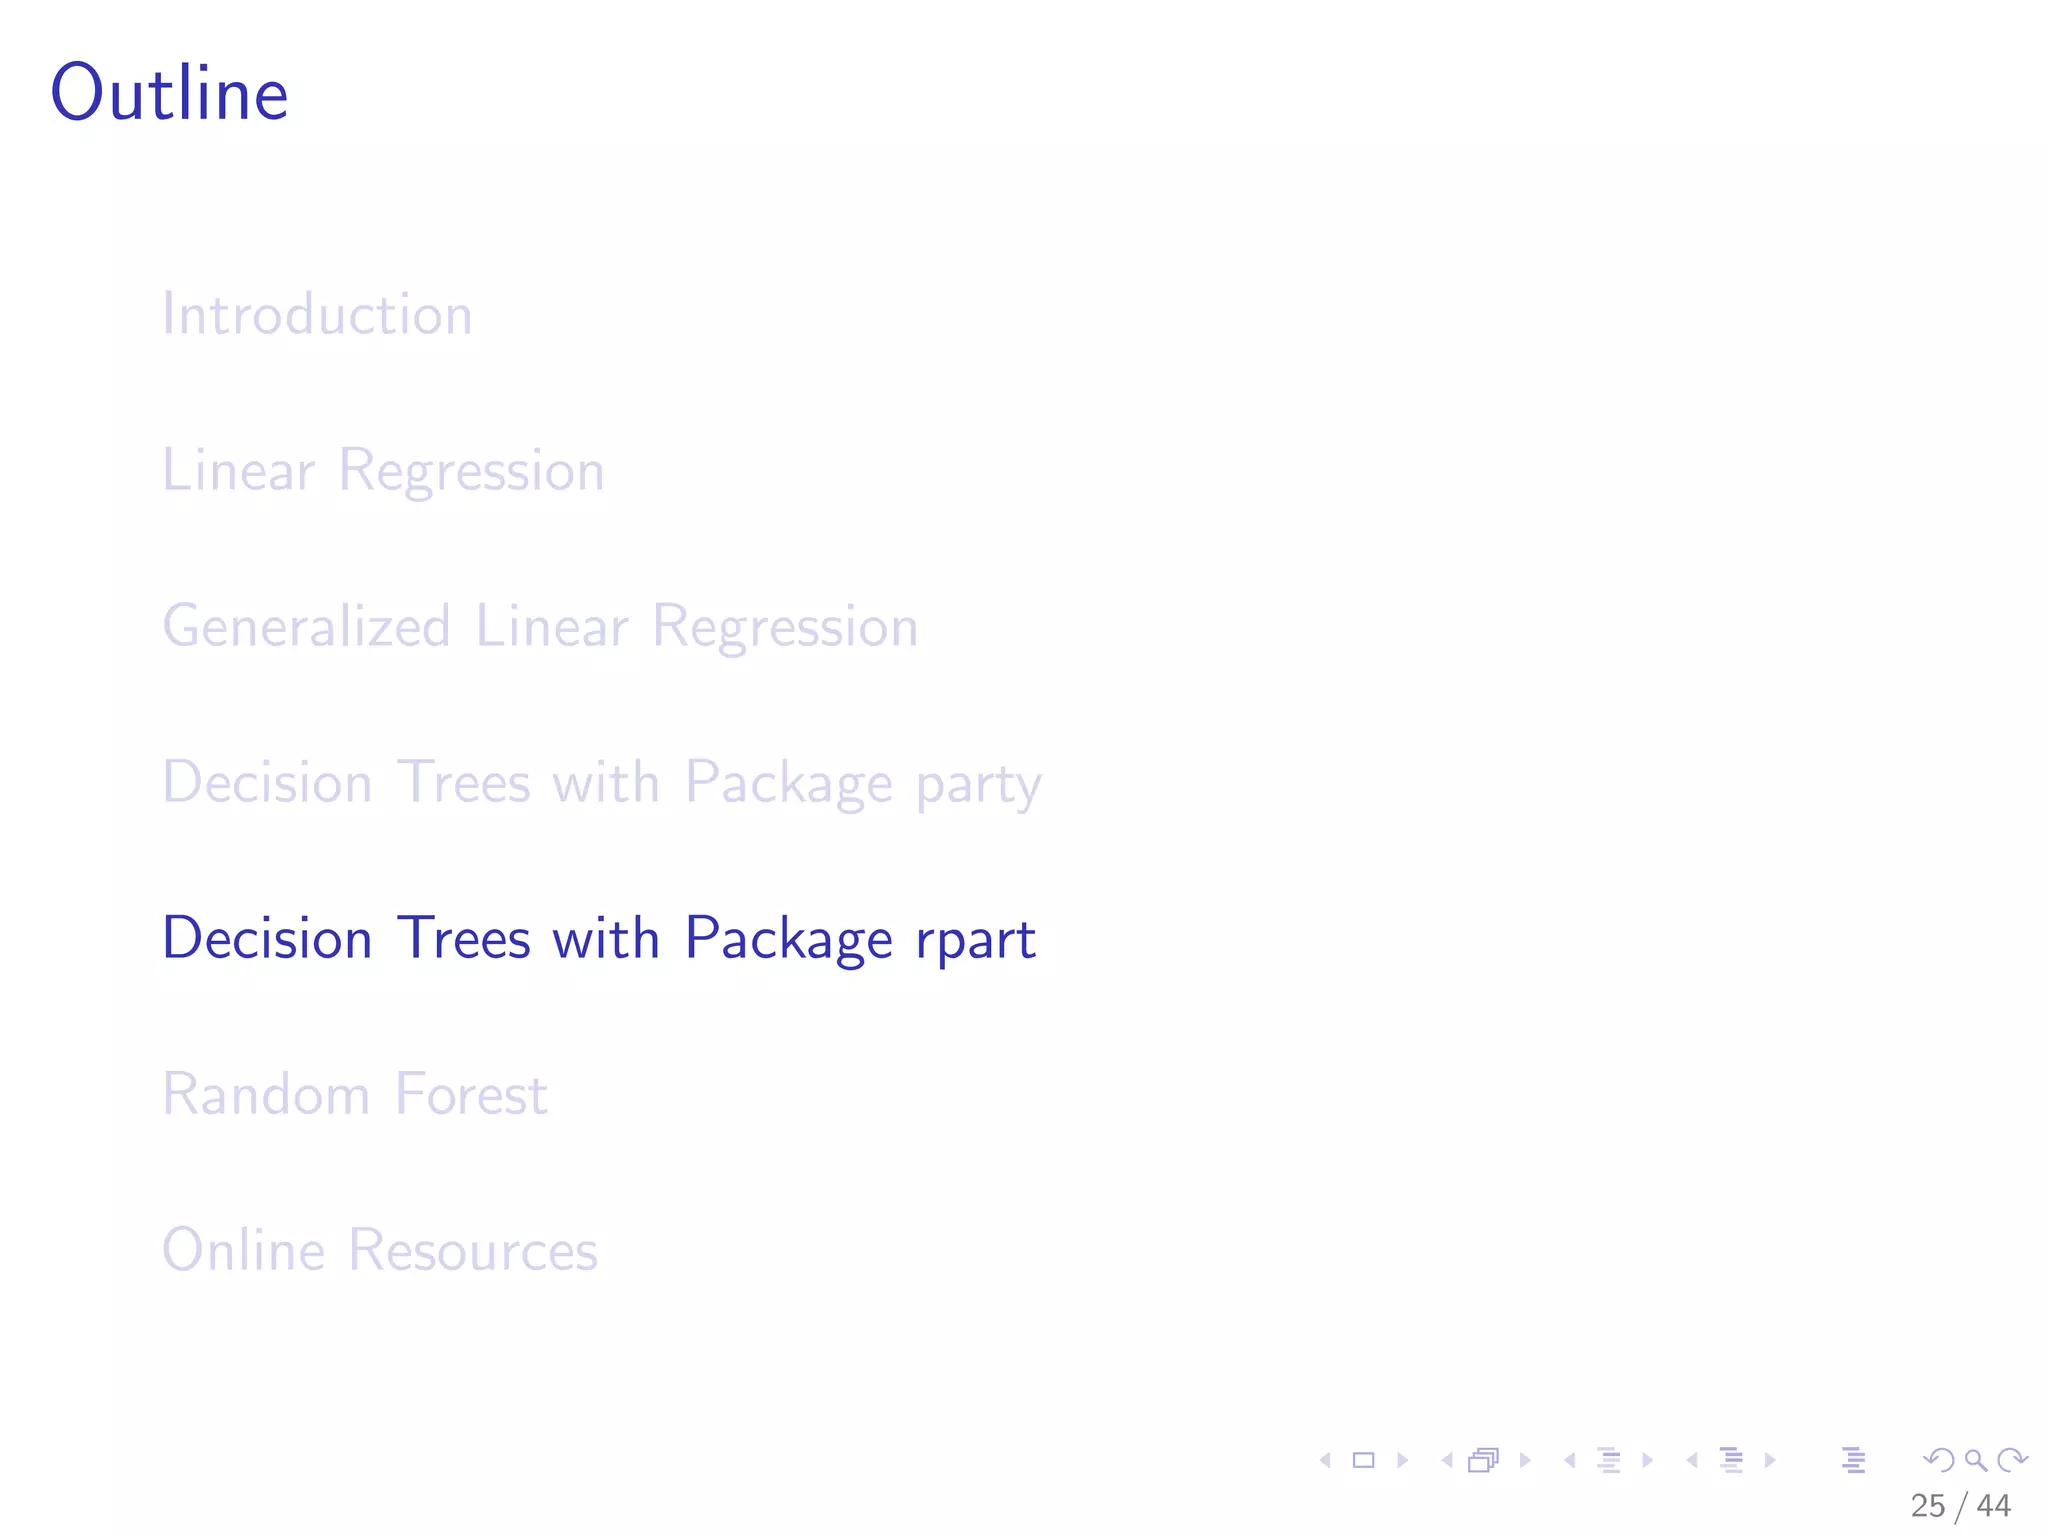Viewport: 2048px width, 1536px height.
Task: Click the subsection navigation icon
Action: pos(1608,1461)
